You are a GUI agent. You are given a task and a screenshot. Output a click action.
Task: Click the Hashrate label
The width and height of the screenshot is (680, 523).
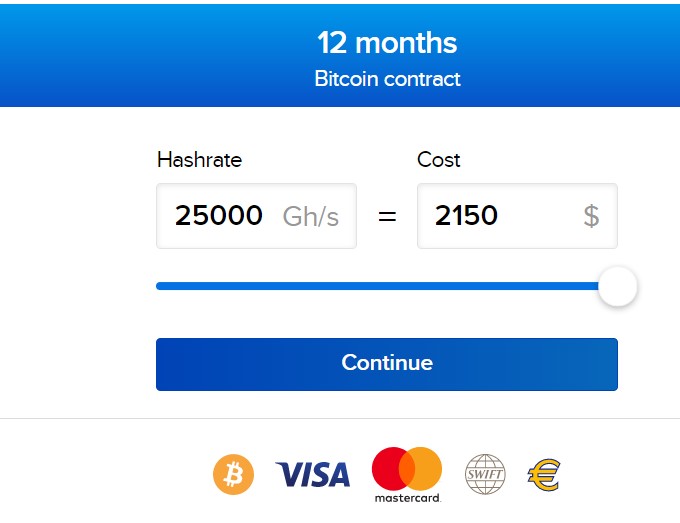199,160
